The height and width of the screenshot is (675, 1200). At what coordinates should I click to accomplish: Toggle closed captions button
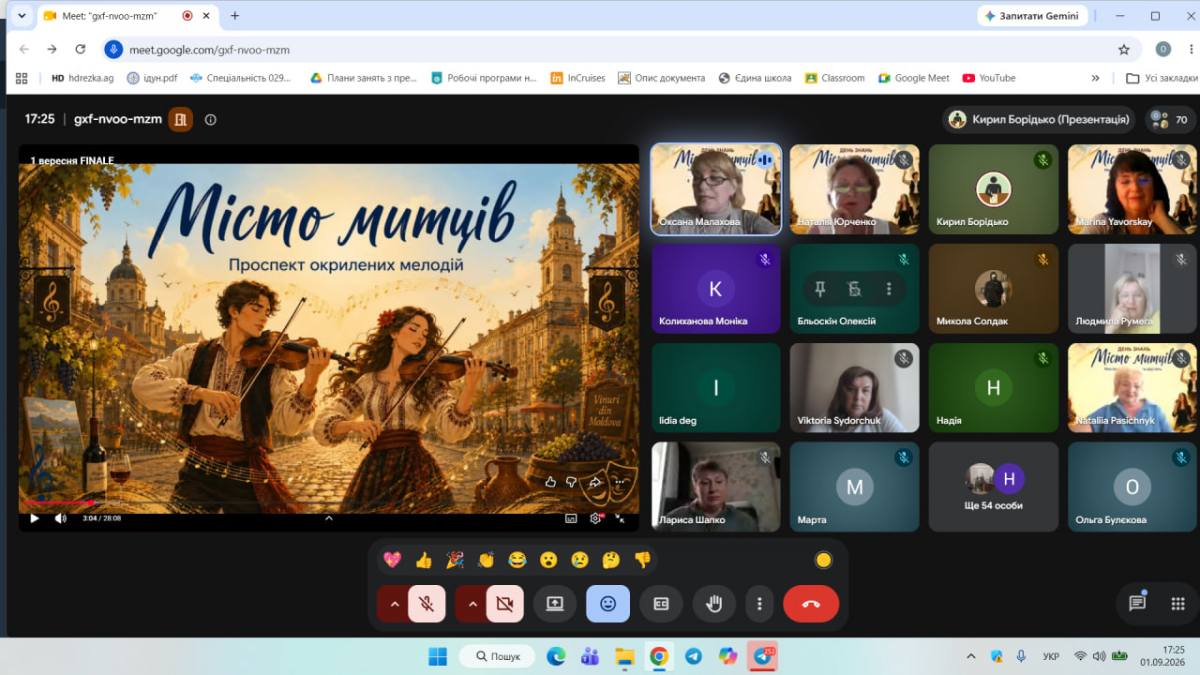pos(661,604)
